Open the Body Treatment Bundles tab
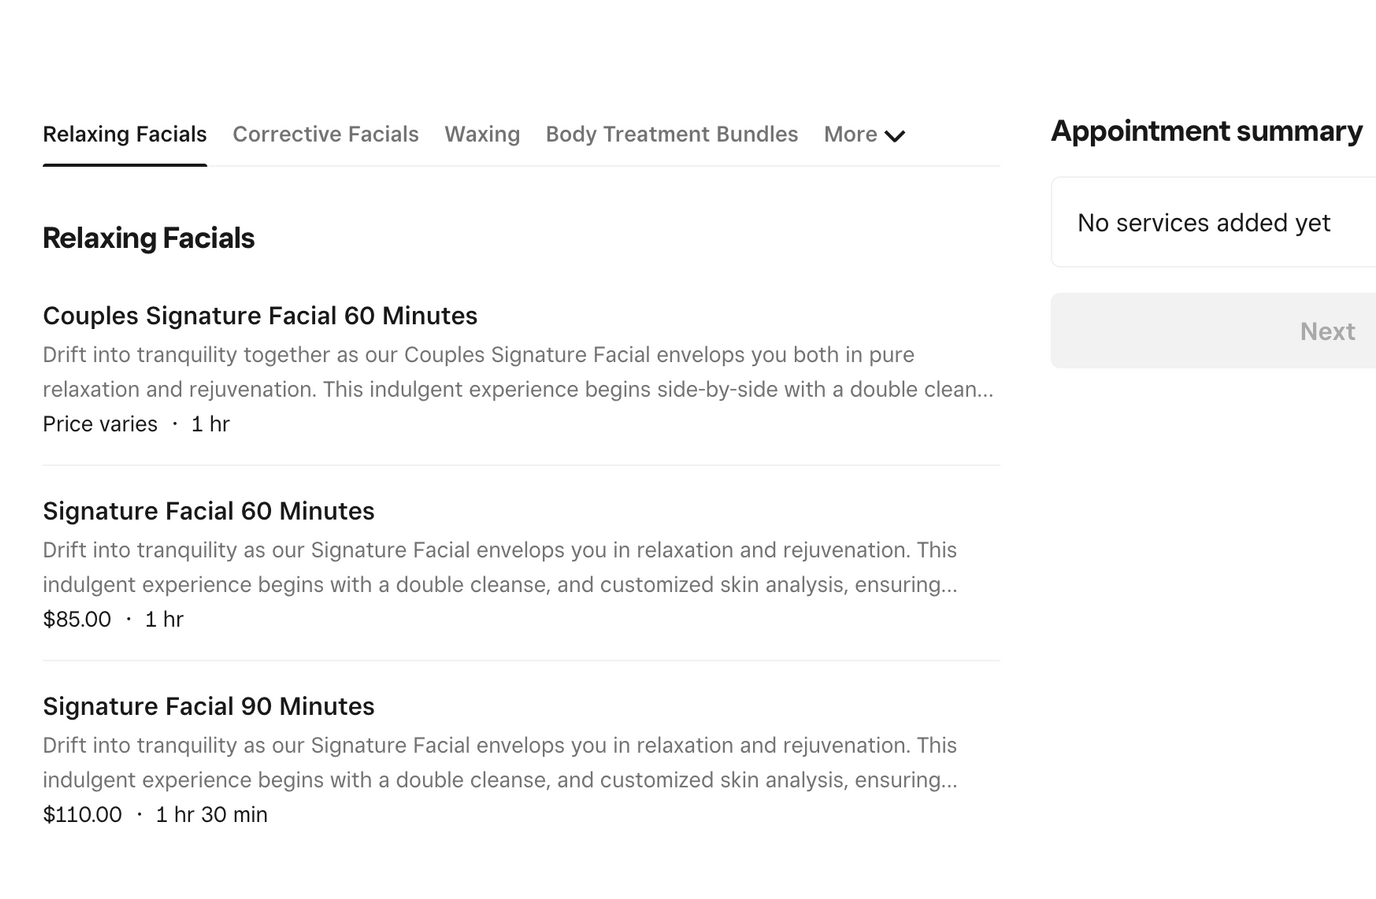 click(671, 134)
